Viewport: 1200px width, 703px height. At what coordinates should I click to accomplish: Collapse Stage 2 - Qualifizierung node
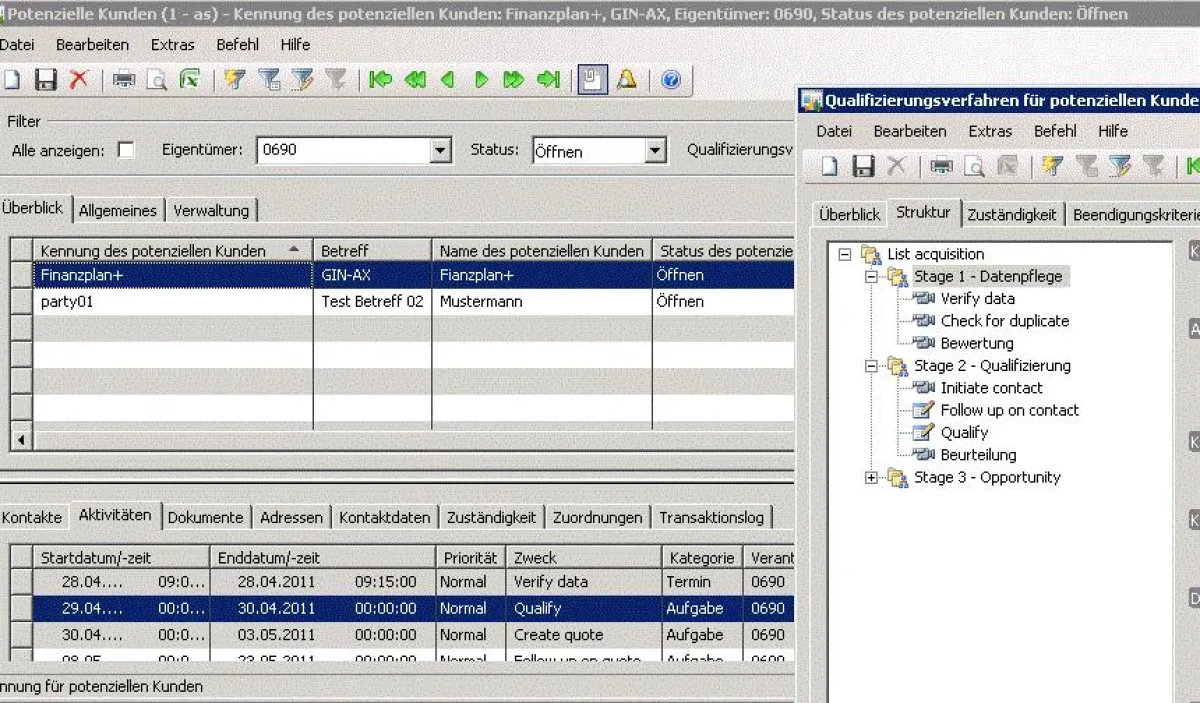(871, 366)
